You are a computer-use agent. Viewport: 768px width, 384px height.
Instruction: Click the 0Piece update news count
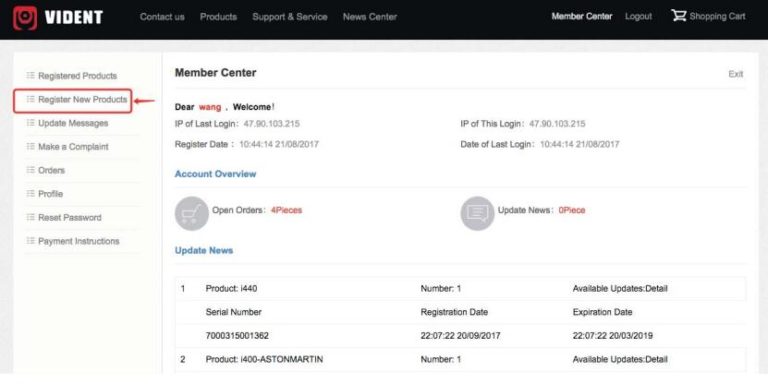[572, 210]
